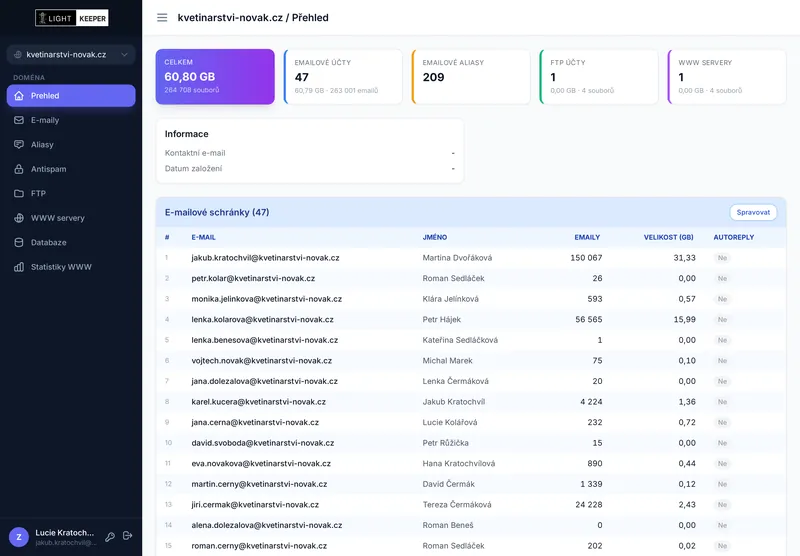Select lenka.kolarova@kvetinarstvi-novak.cz email
Screen dimensions: 800x556
click(x=262, y=319)
